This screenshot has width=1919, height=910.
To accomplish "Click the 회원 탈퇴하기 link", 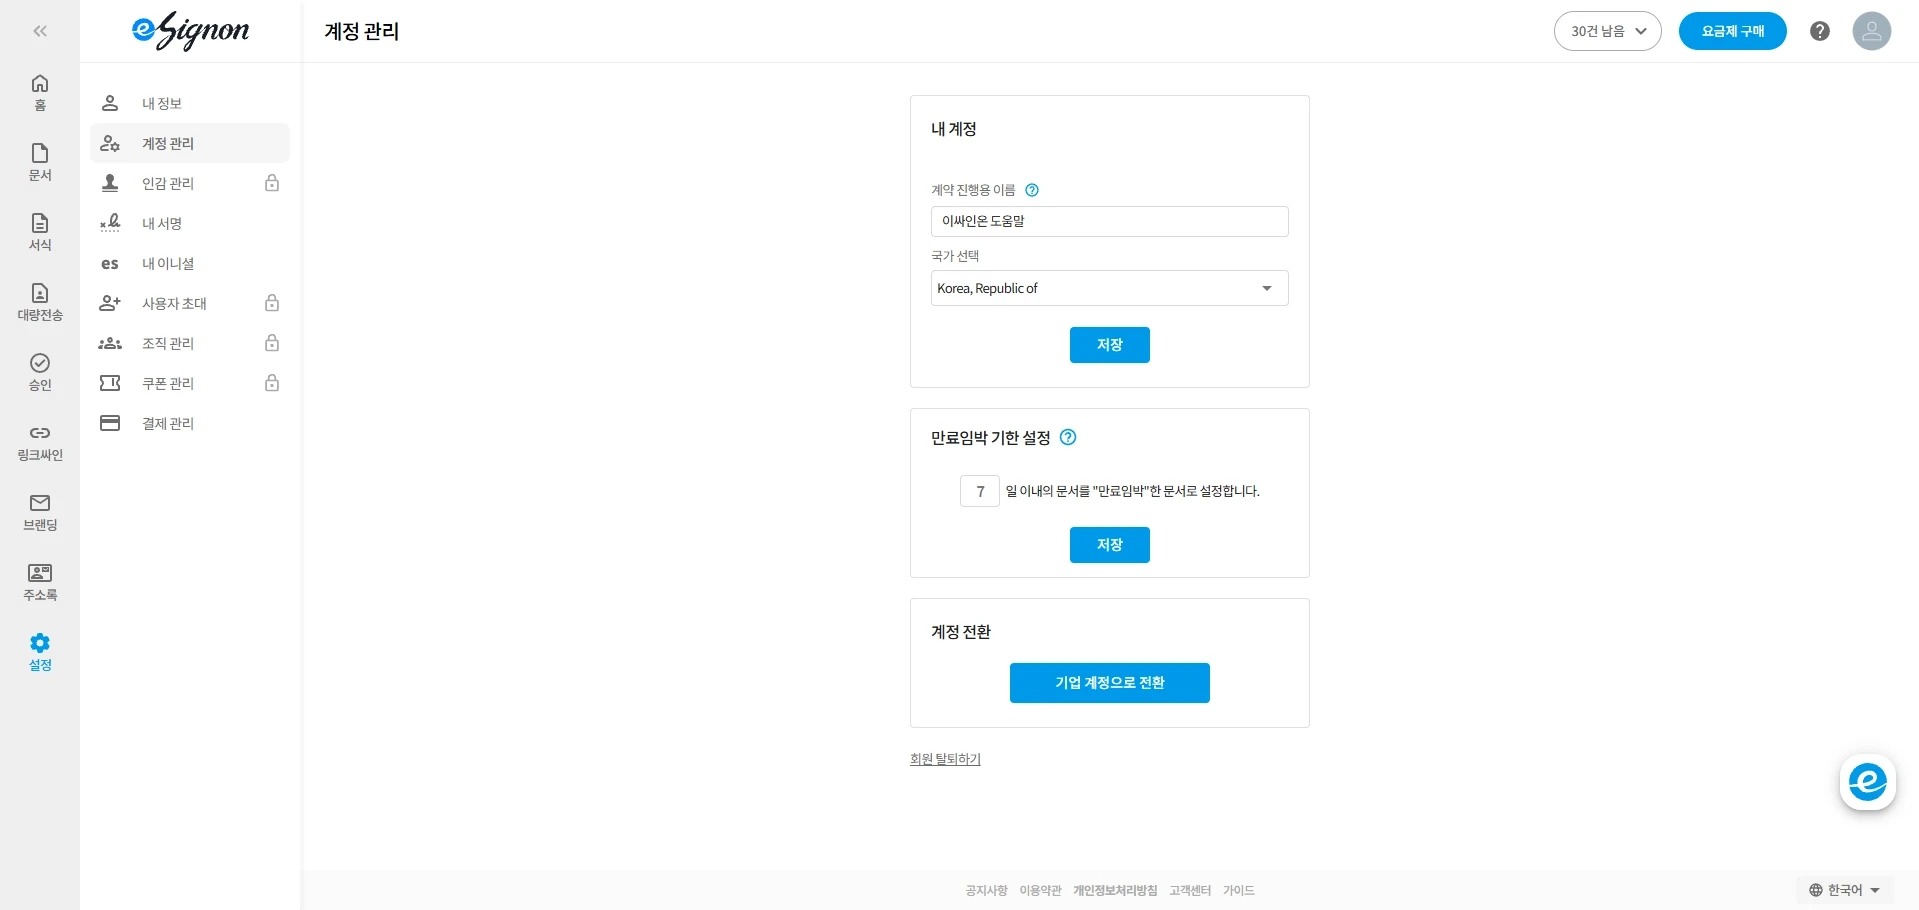I will click(x=945, y=759).
